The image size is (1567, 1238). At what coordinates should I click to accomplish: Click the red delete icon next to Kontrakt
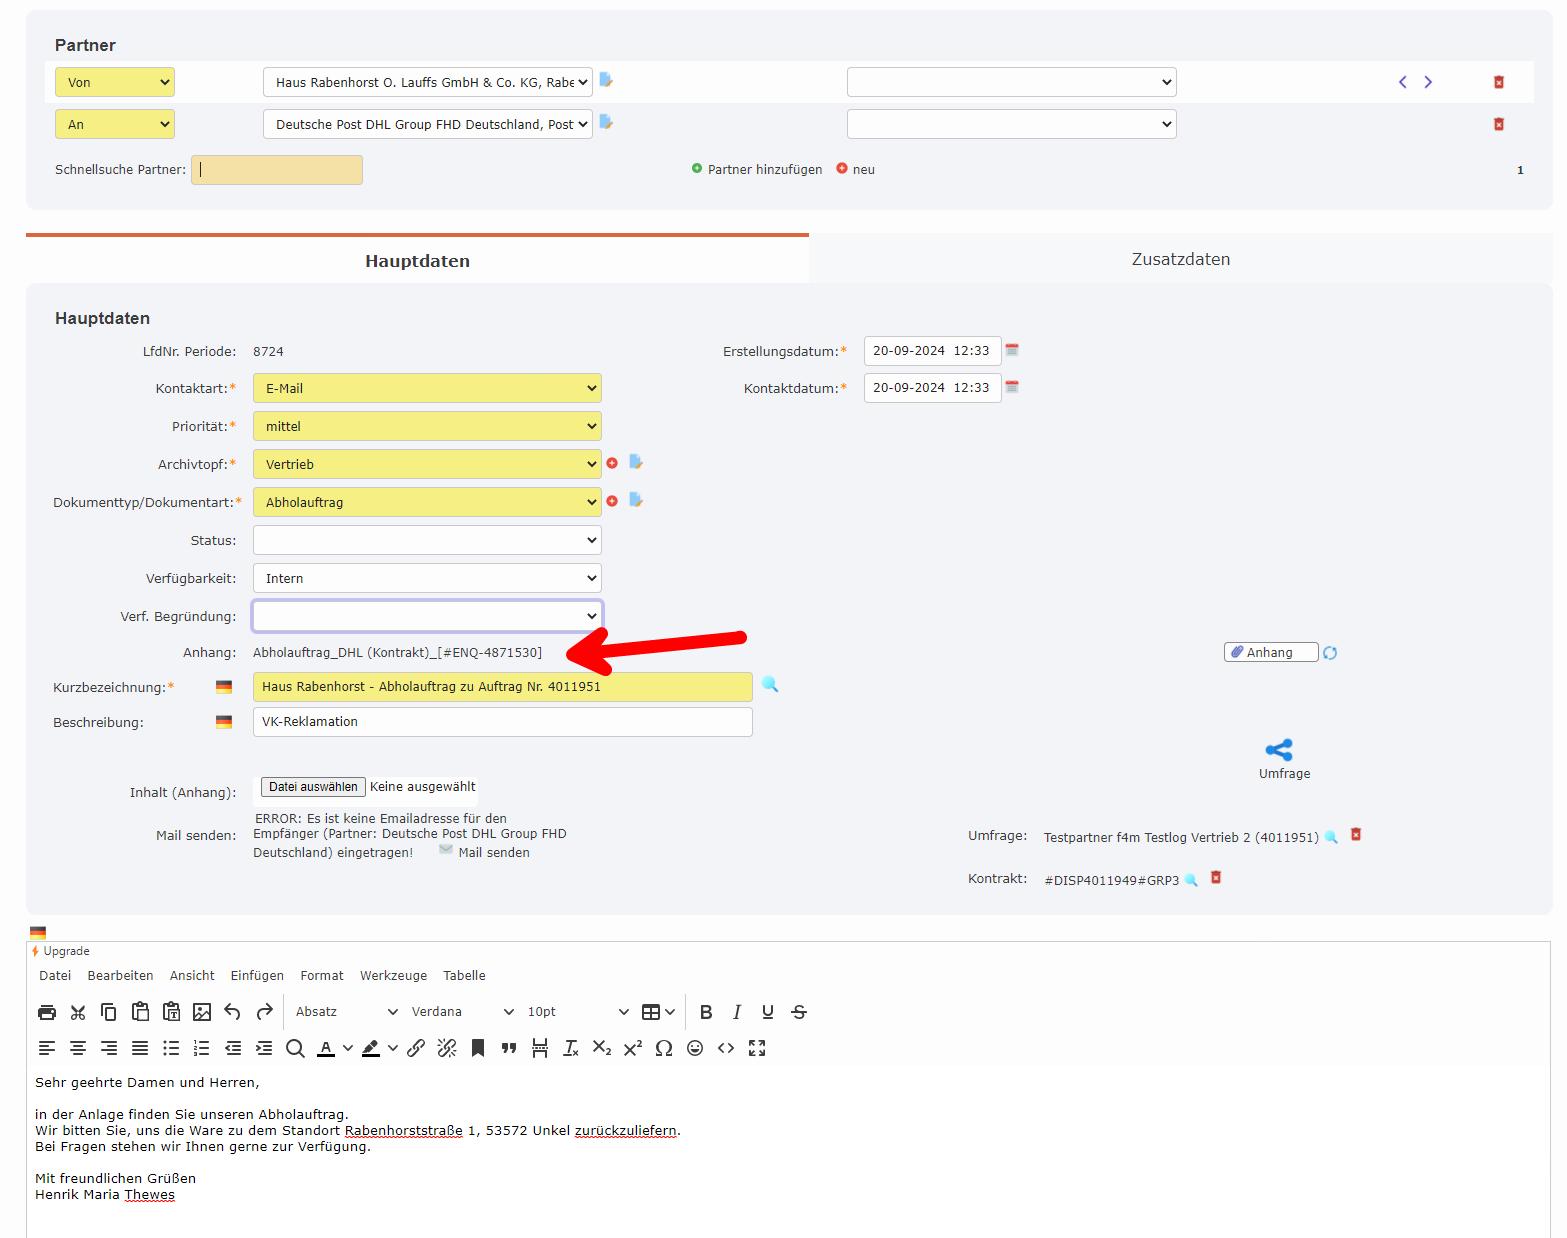[x=1216, y=878]
